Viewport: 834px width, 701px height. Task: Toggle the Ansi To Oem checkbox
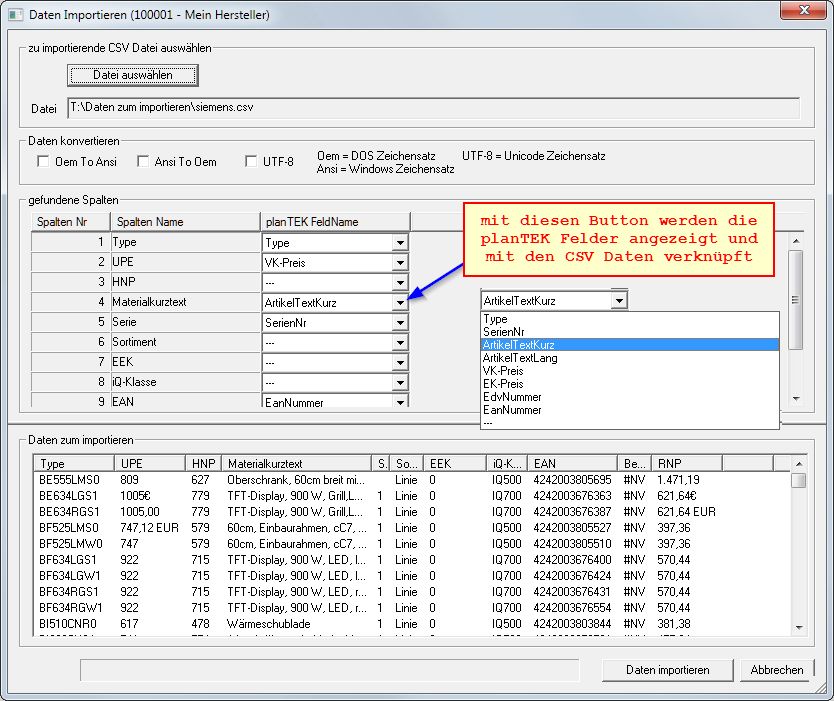[144, 162]
